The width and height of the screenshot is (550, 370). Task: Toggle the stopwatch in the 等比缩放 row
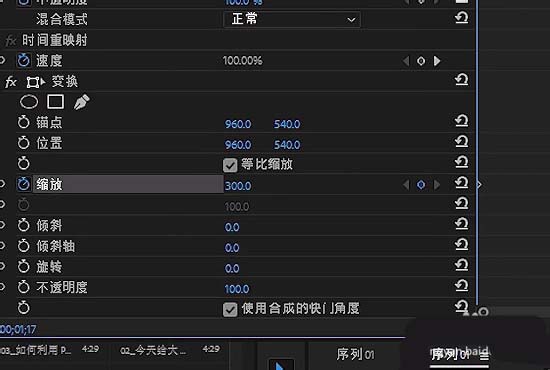[24, 163]
